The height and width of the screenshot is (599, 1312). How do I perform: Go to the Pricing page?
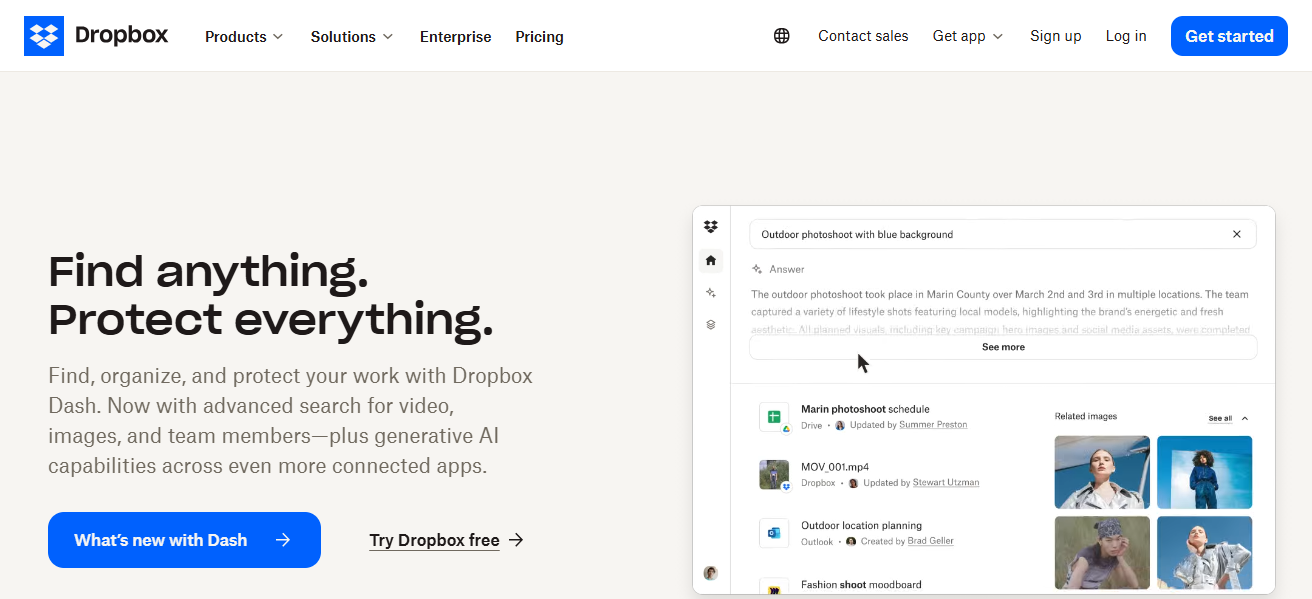click(539, 37)
